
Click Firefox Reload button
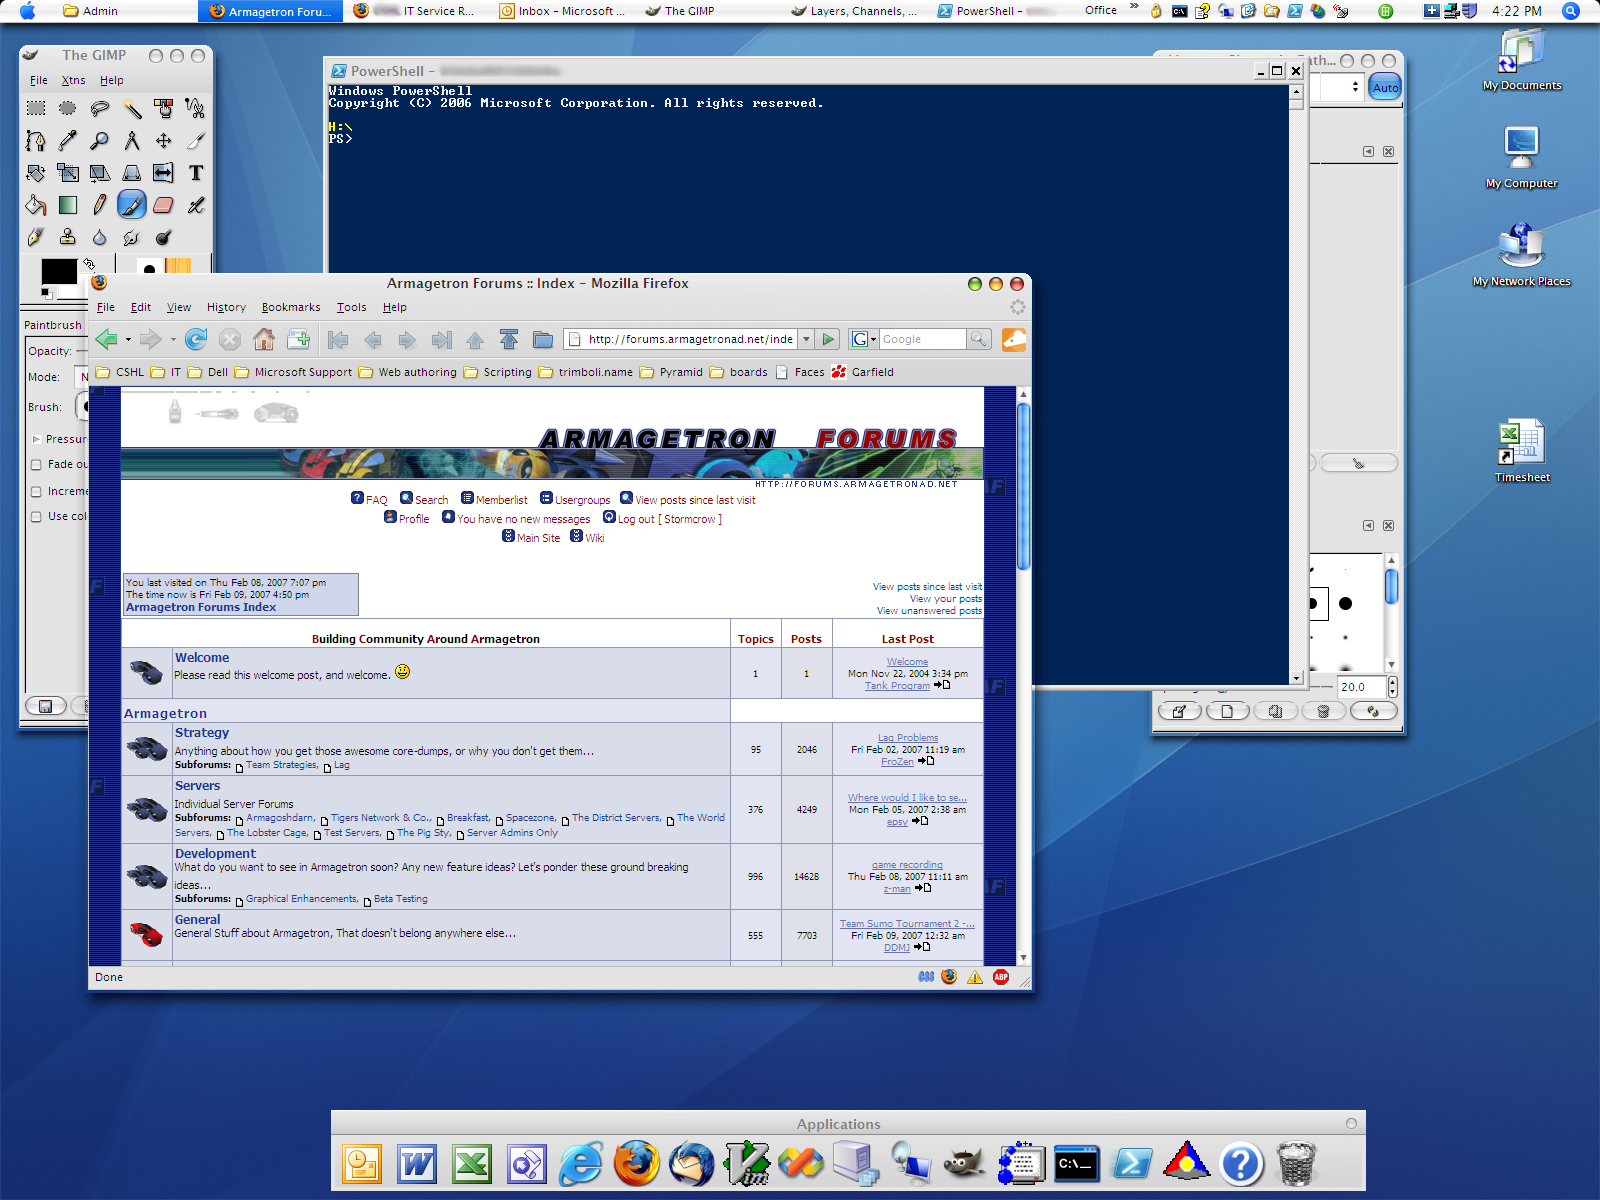[x=196, y=339]
